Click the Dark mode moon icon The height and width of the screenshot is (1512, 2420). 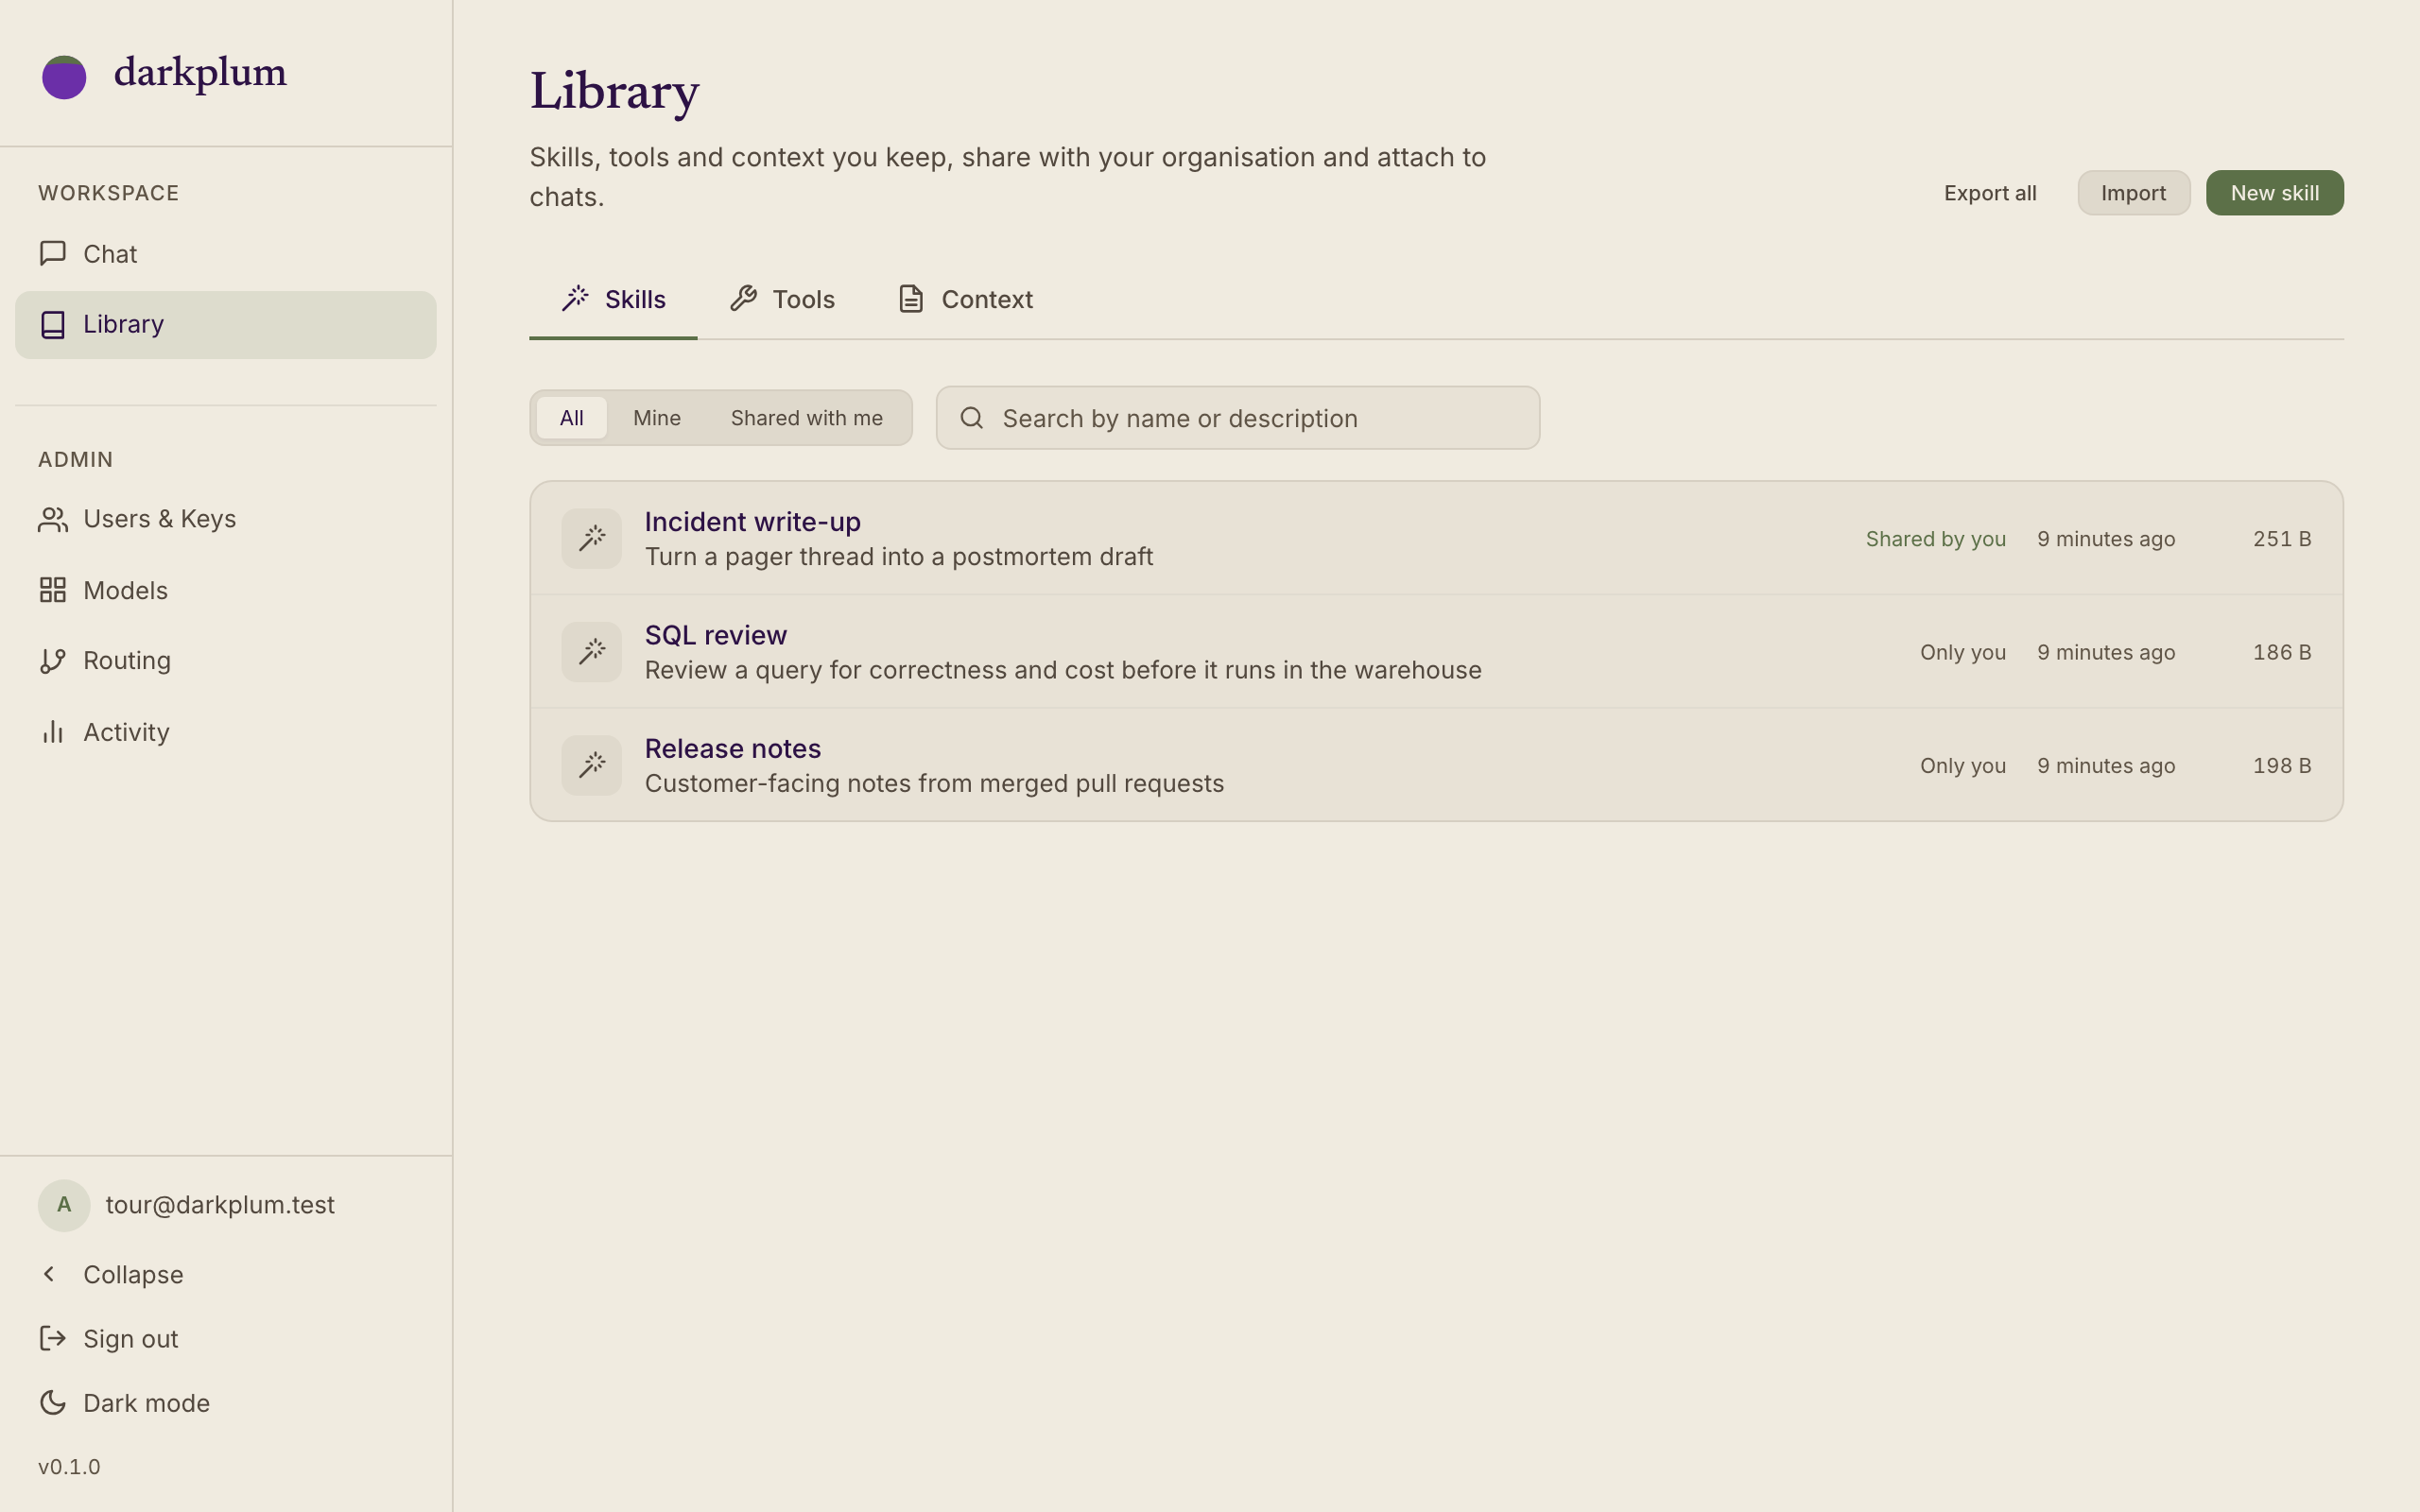coord(53,1403)
